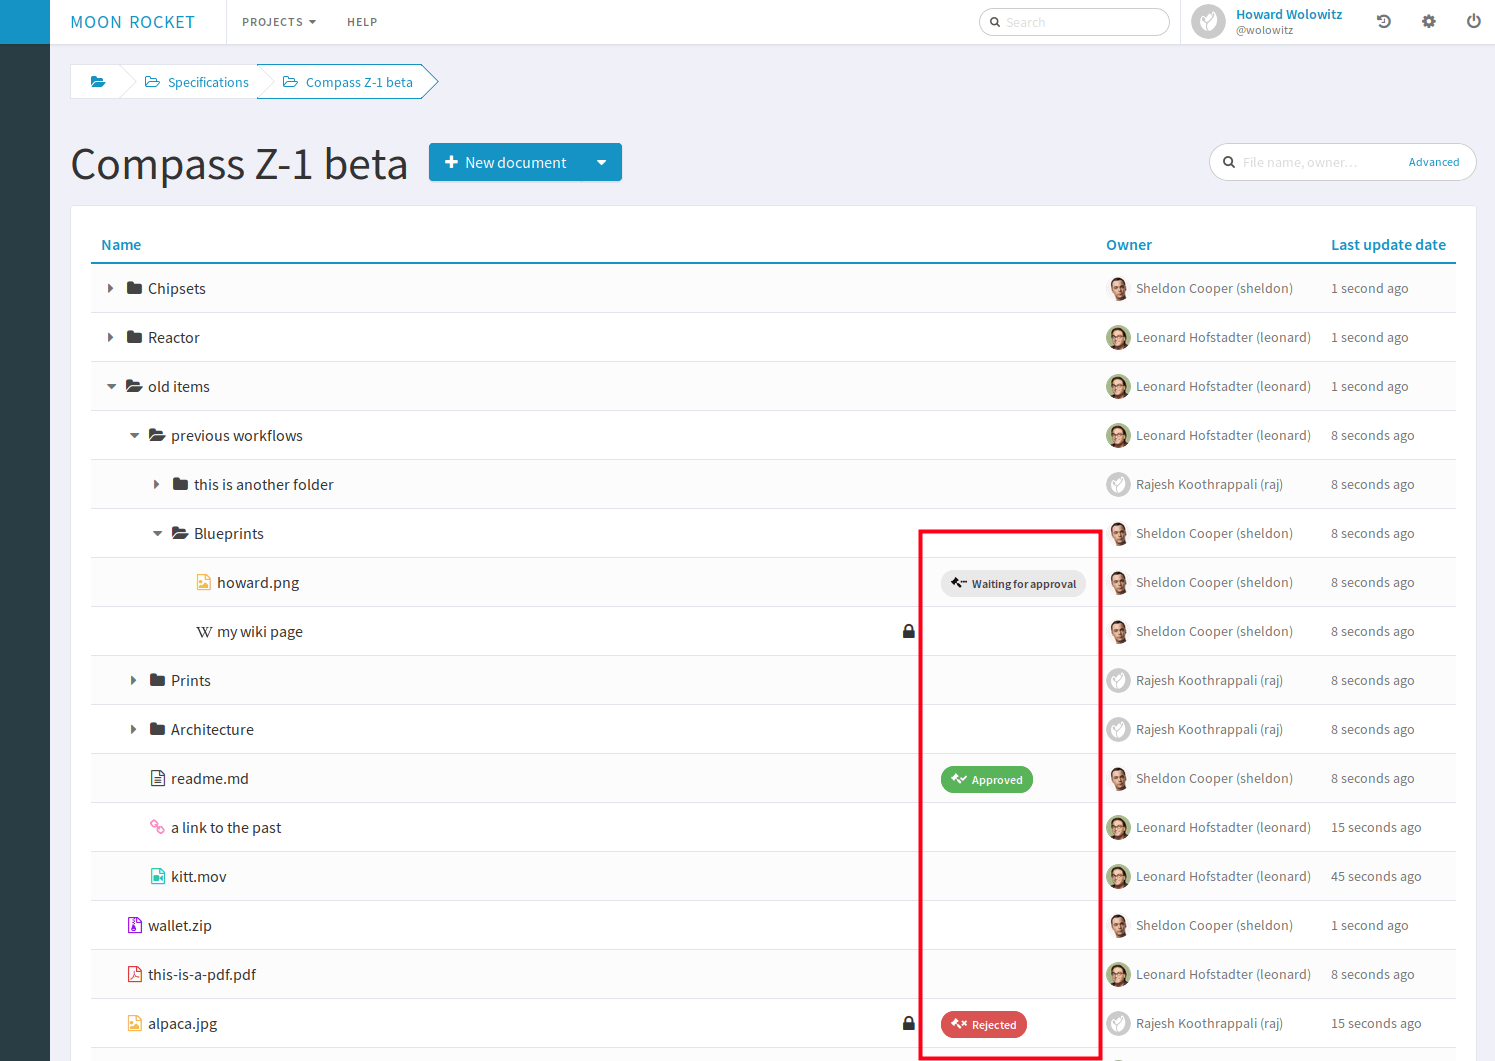Image resolution: width=1495 pixels, height=1061 pixels.
Task: Collapse the old items folder
Action: click(111, 387)
